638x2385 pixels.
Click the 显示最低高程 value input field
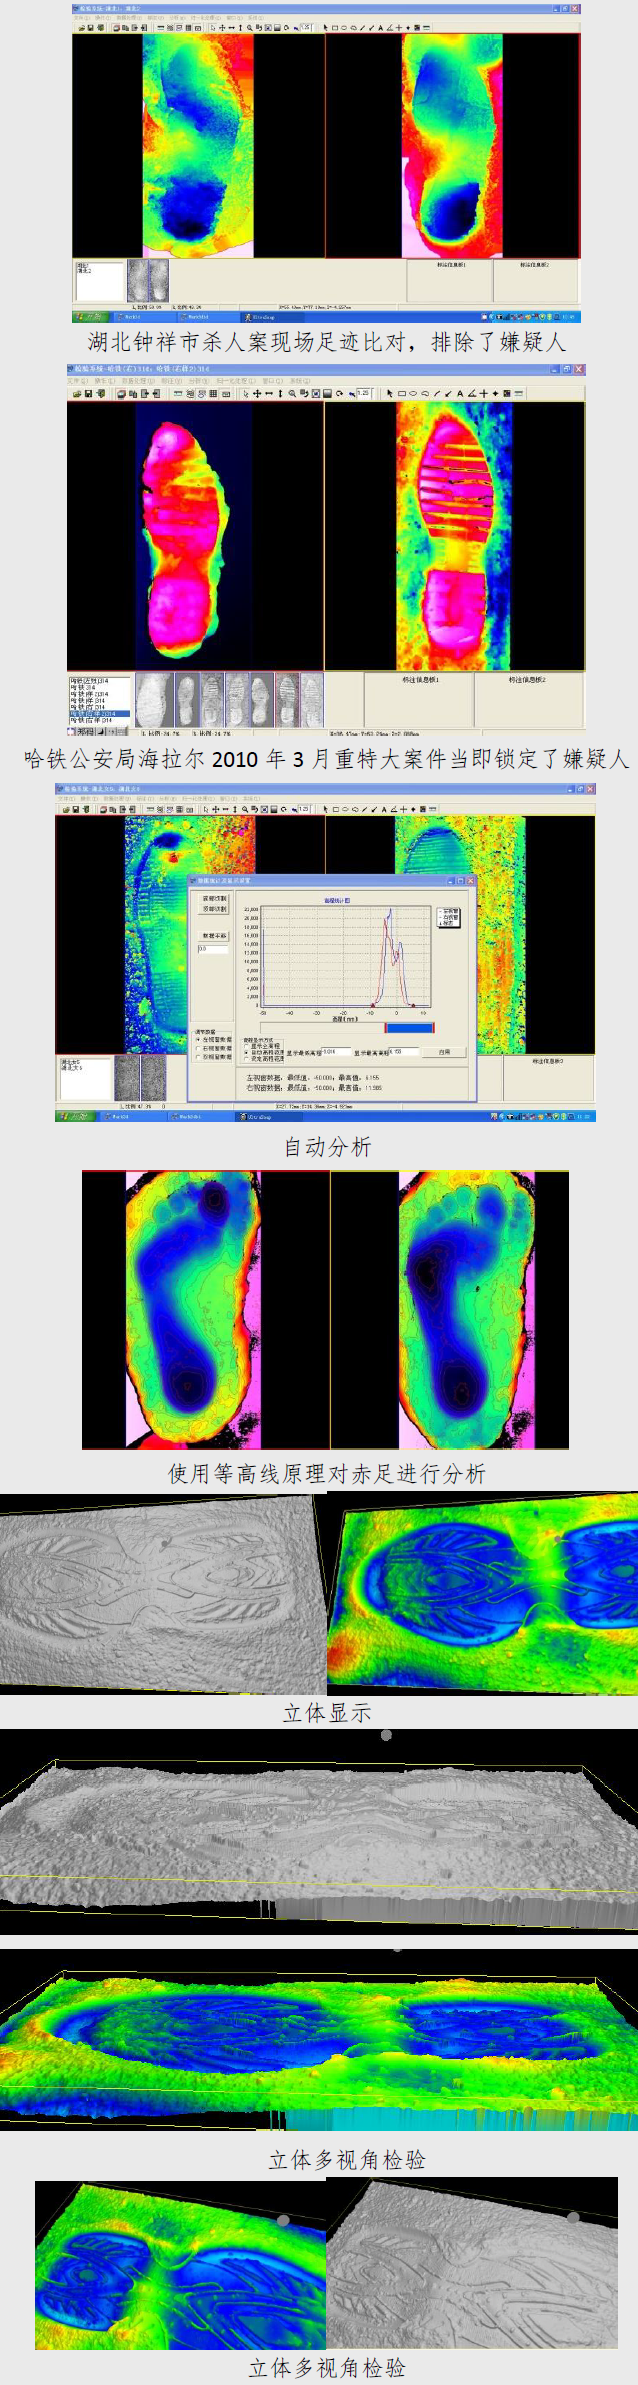tap(336, 1052)
